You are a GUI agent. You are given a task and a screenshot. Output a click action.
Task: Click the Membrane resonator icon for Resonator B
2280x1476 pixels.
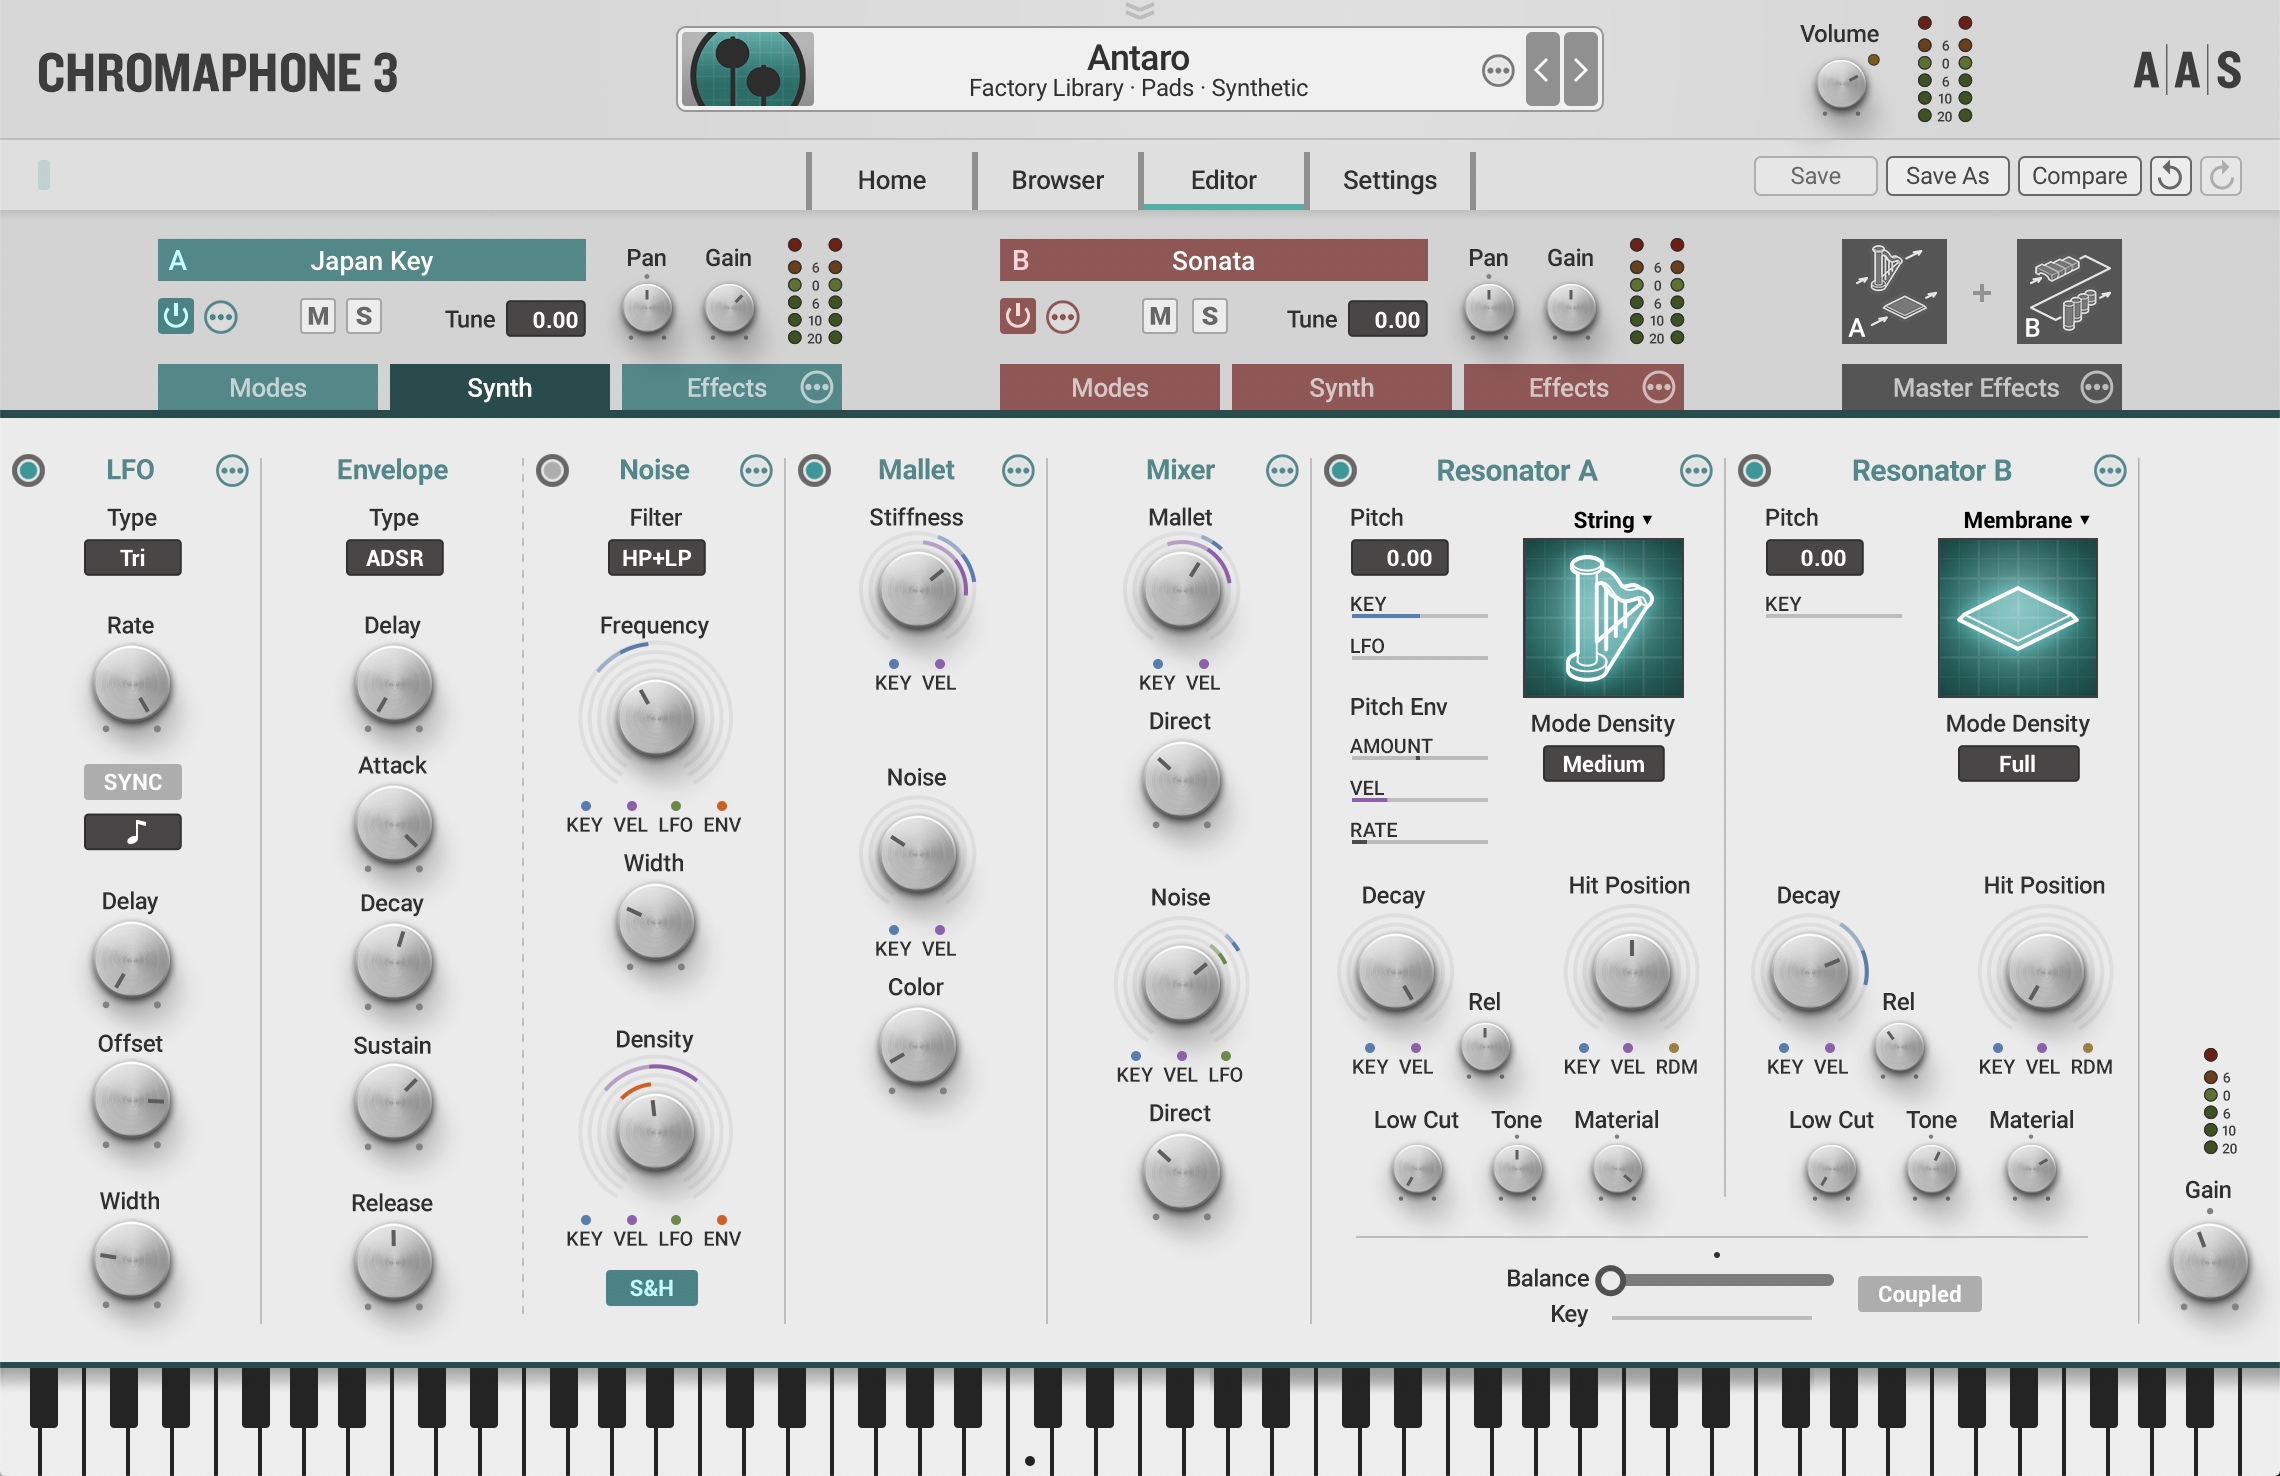click(2016, 618)
